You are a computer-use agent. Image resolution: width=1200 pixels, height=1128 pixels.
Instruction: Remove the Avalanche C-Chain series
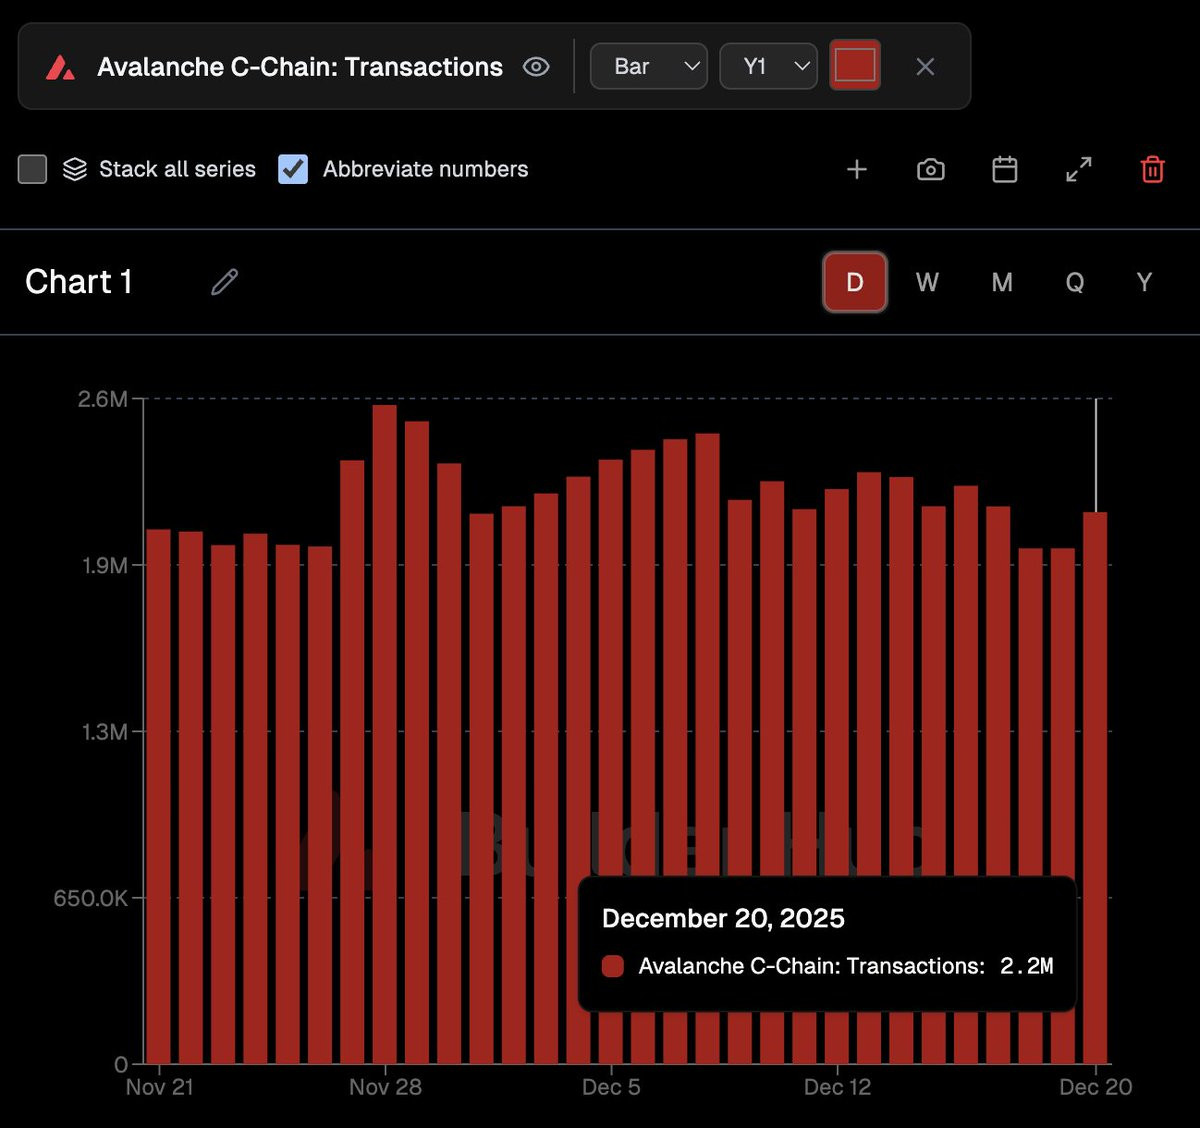click(x=925, y=66)
